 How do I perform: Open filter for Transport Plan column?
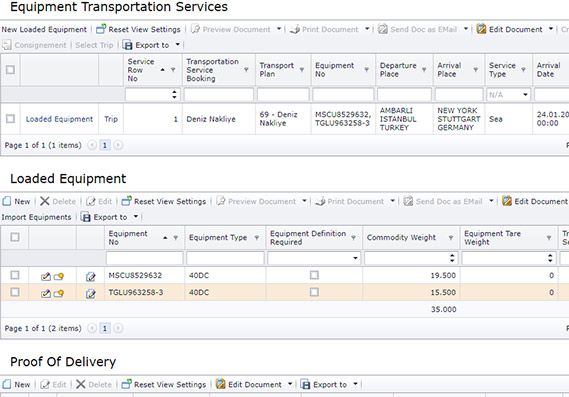pos(302,70)
